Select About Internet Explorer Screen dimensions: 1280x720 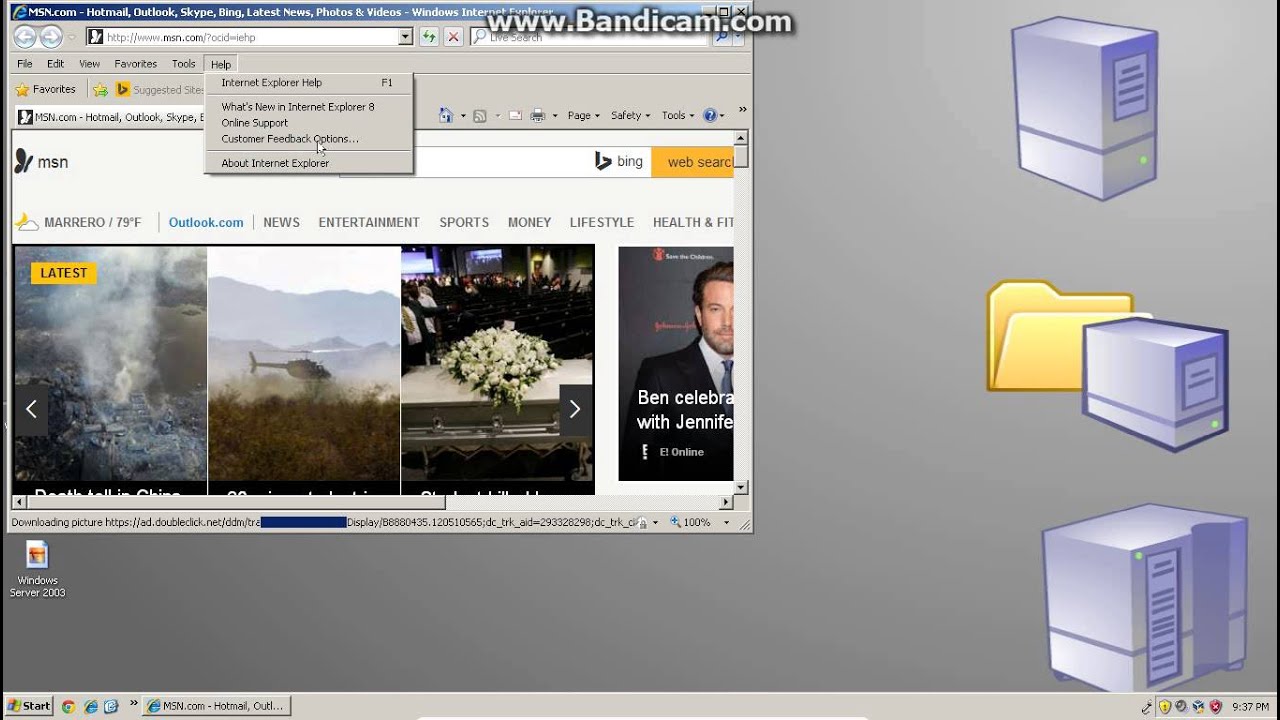click(308, 163)
